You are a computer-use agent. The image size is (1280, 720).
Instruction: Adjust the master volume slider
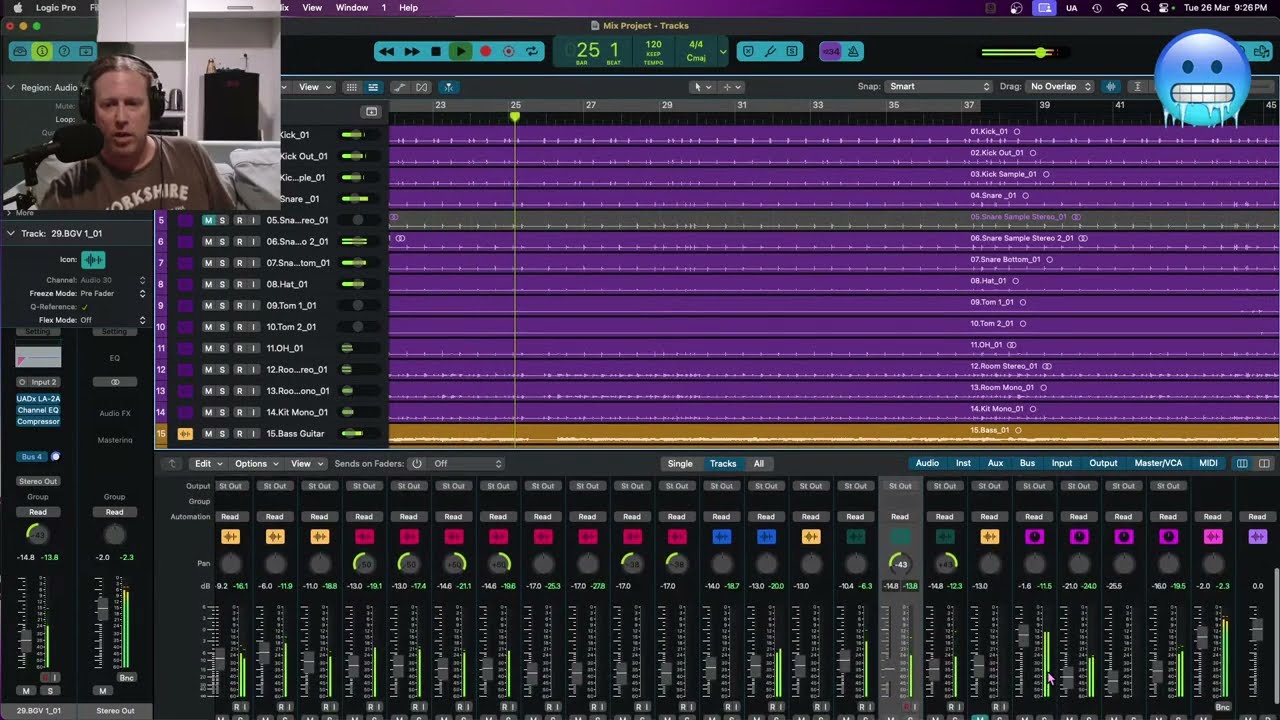pyautogui.click(x=1024, y=52)
